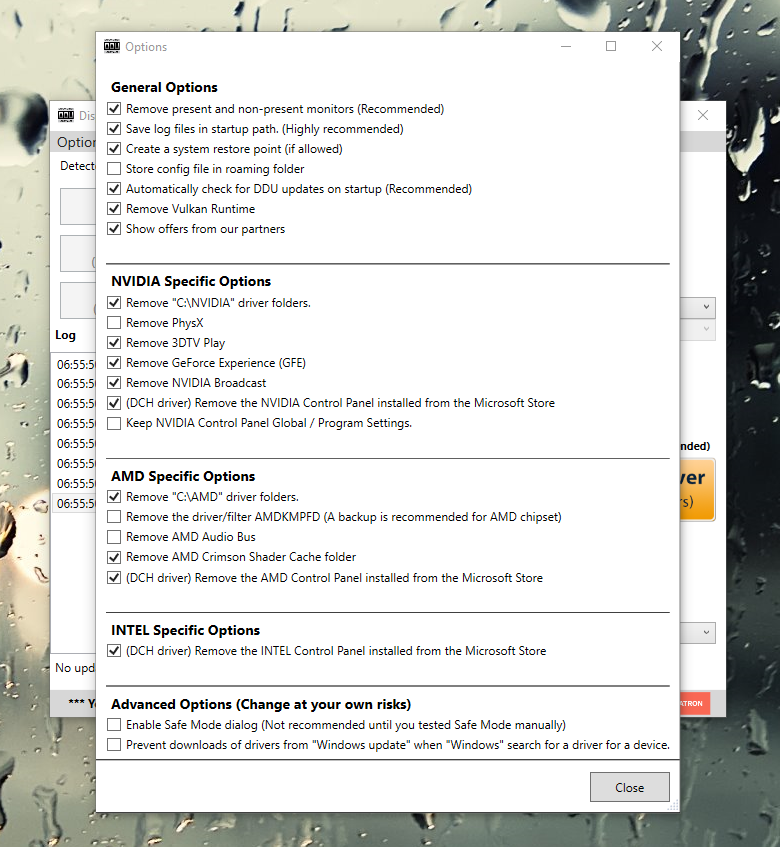Uncheck Remove Vulkan Runtime

point(114,209)
